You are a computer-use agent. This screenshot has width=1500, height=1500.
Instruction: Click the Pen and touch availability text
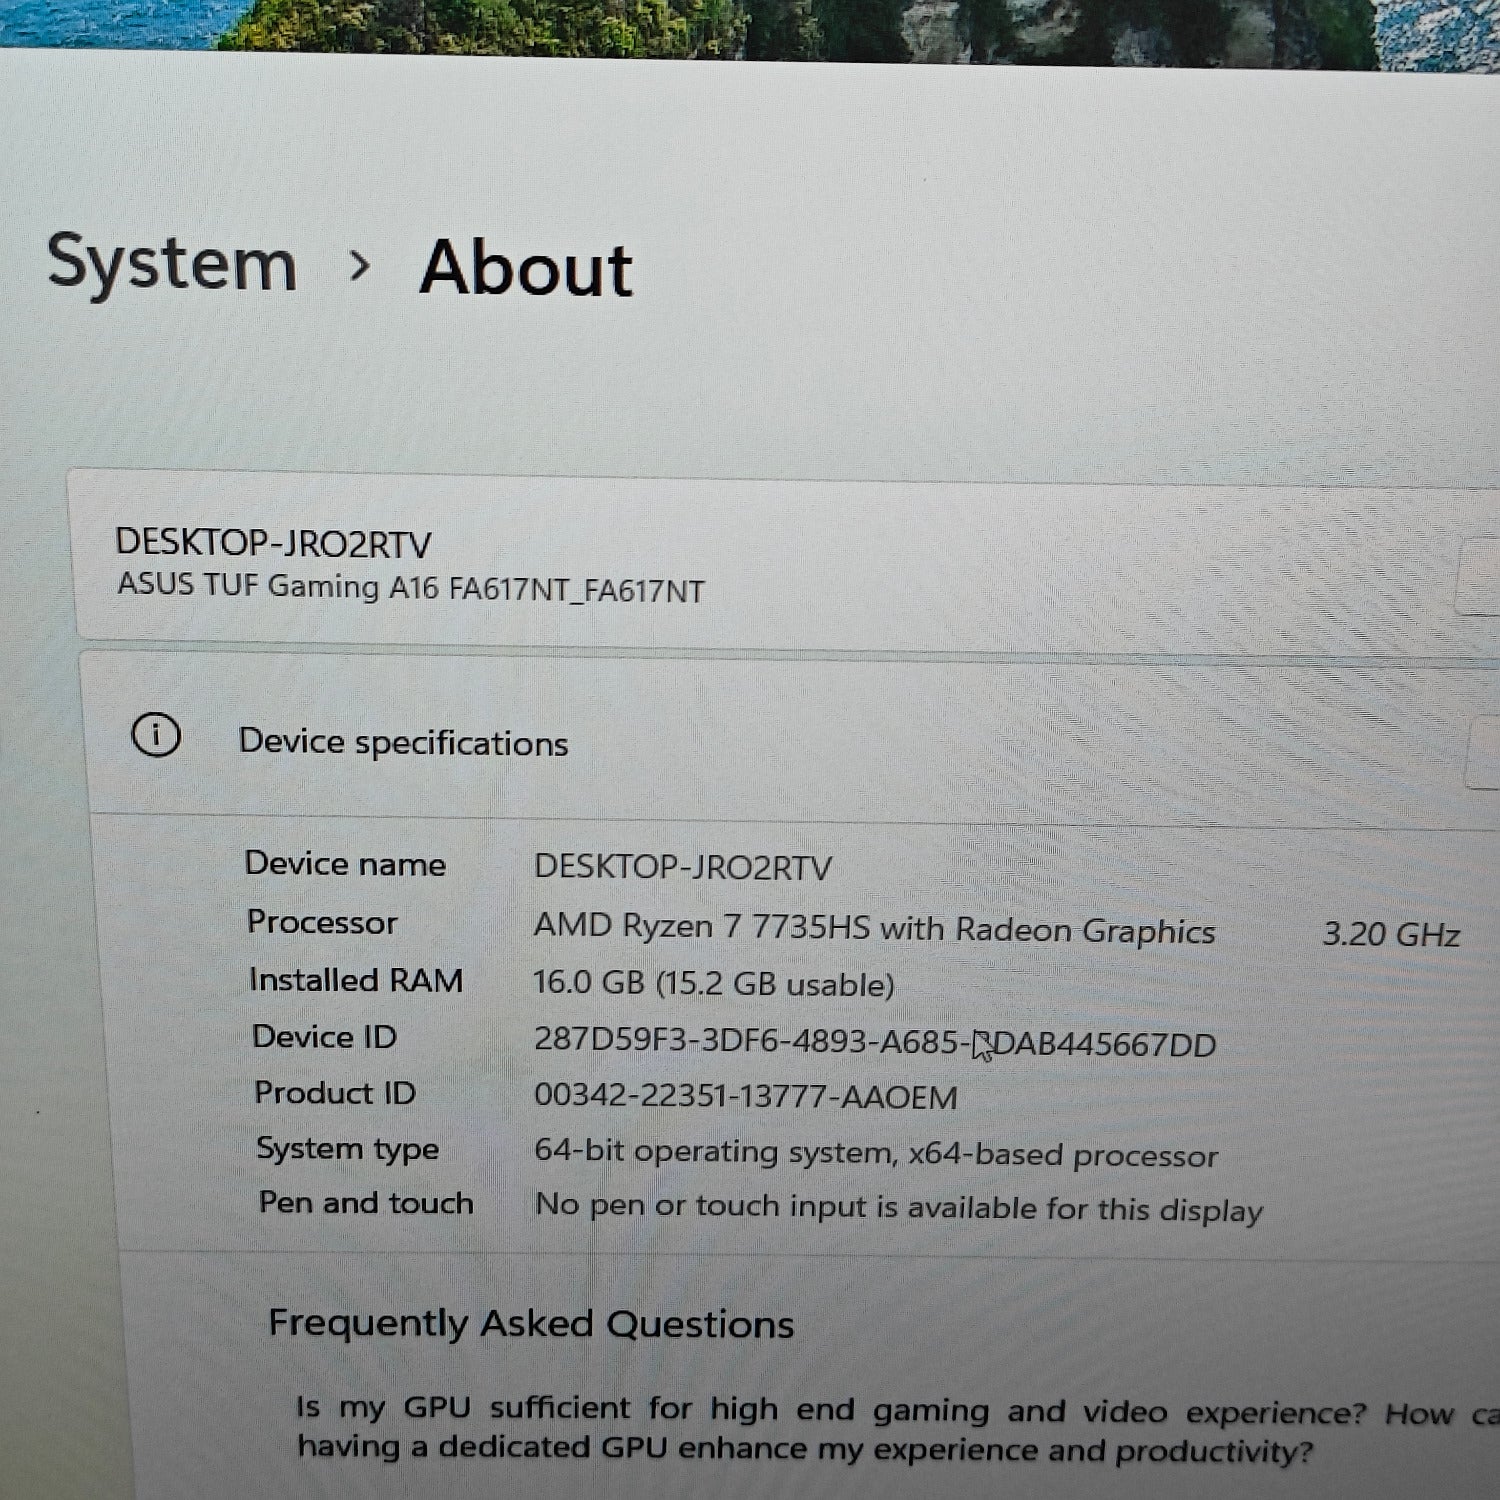[x=898, y=1208]
